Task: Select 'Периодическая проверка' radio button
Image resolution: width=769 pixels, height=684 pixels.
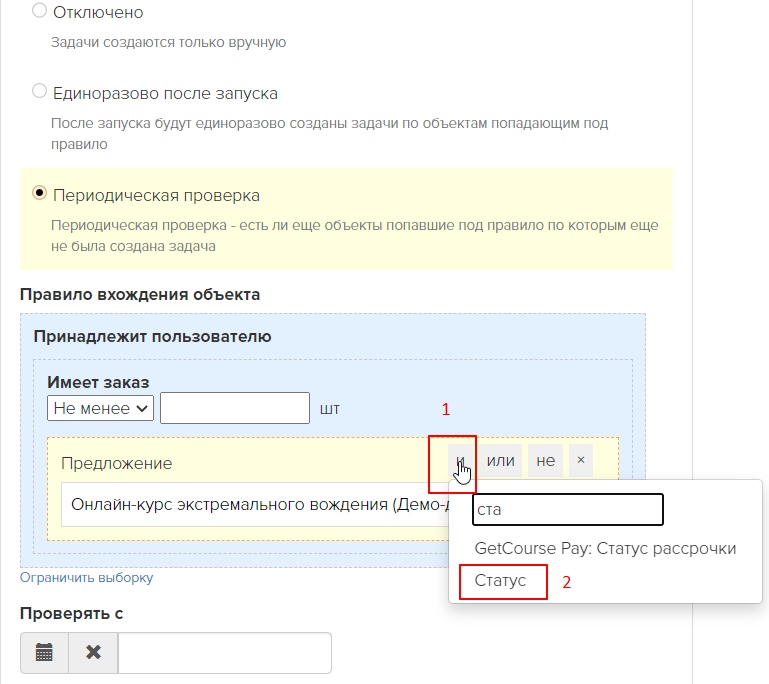Action: tap(40, 193)
